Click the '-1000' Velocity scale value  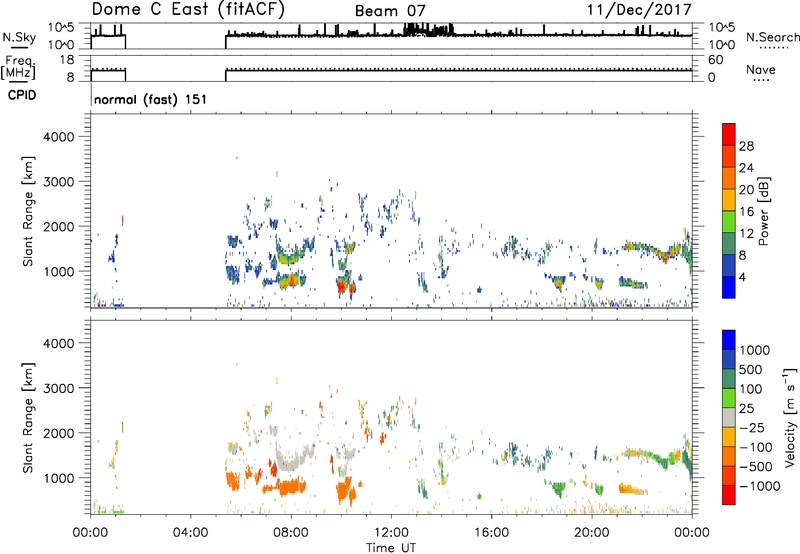[759, 486]
